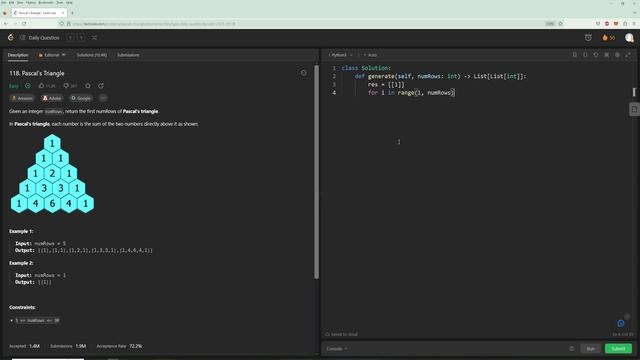This screenshot has width=640, height=360.
Task: Open the Auto editor mode dropdown
Action: tap(371, 55)
